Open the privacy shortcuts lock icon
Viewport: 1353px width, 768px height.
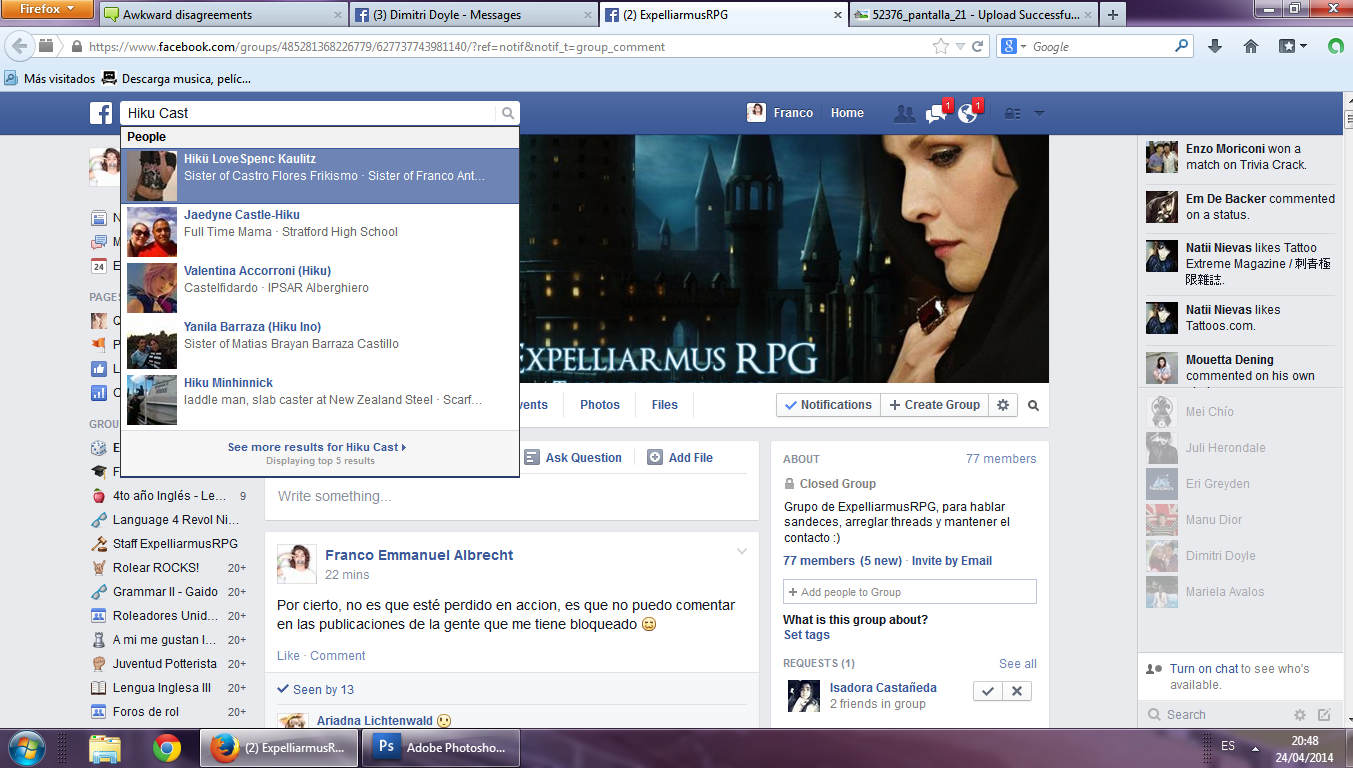click(1012, 114)
